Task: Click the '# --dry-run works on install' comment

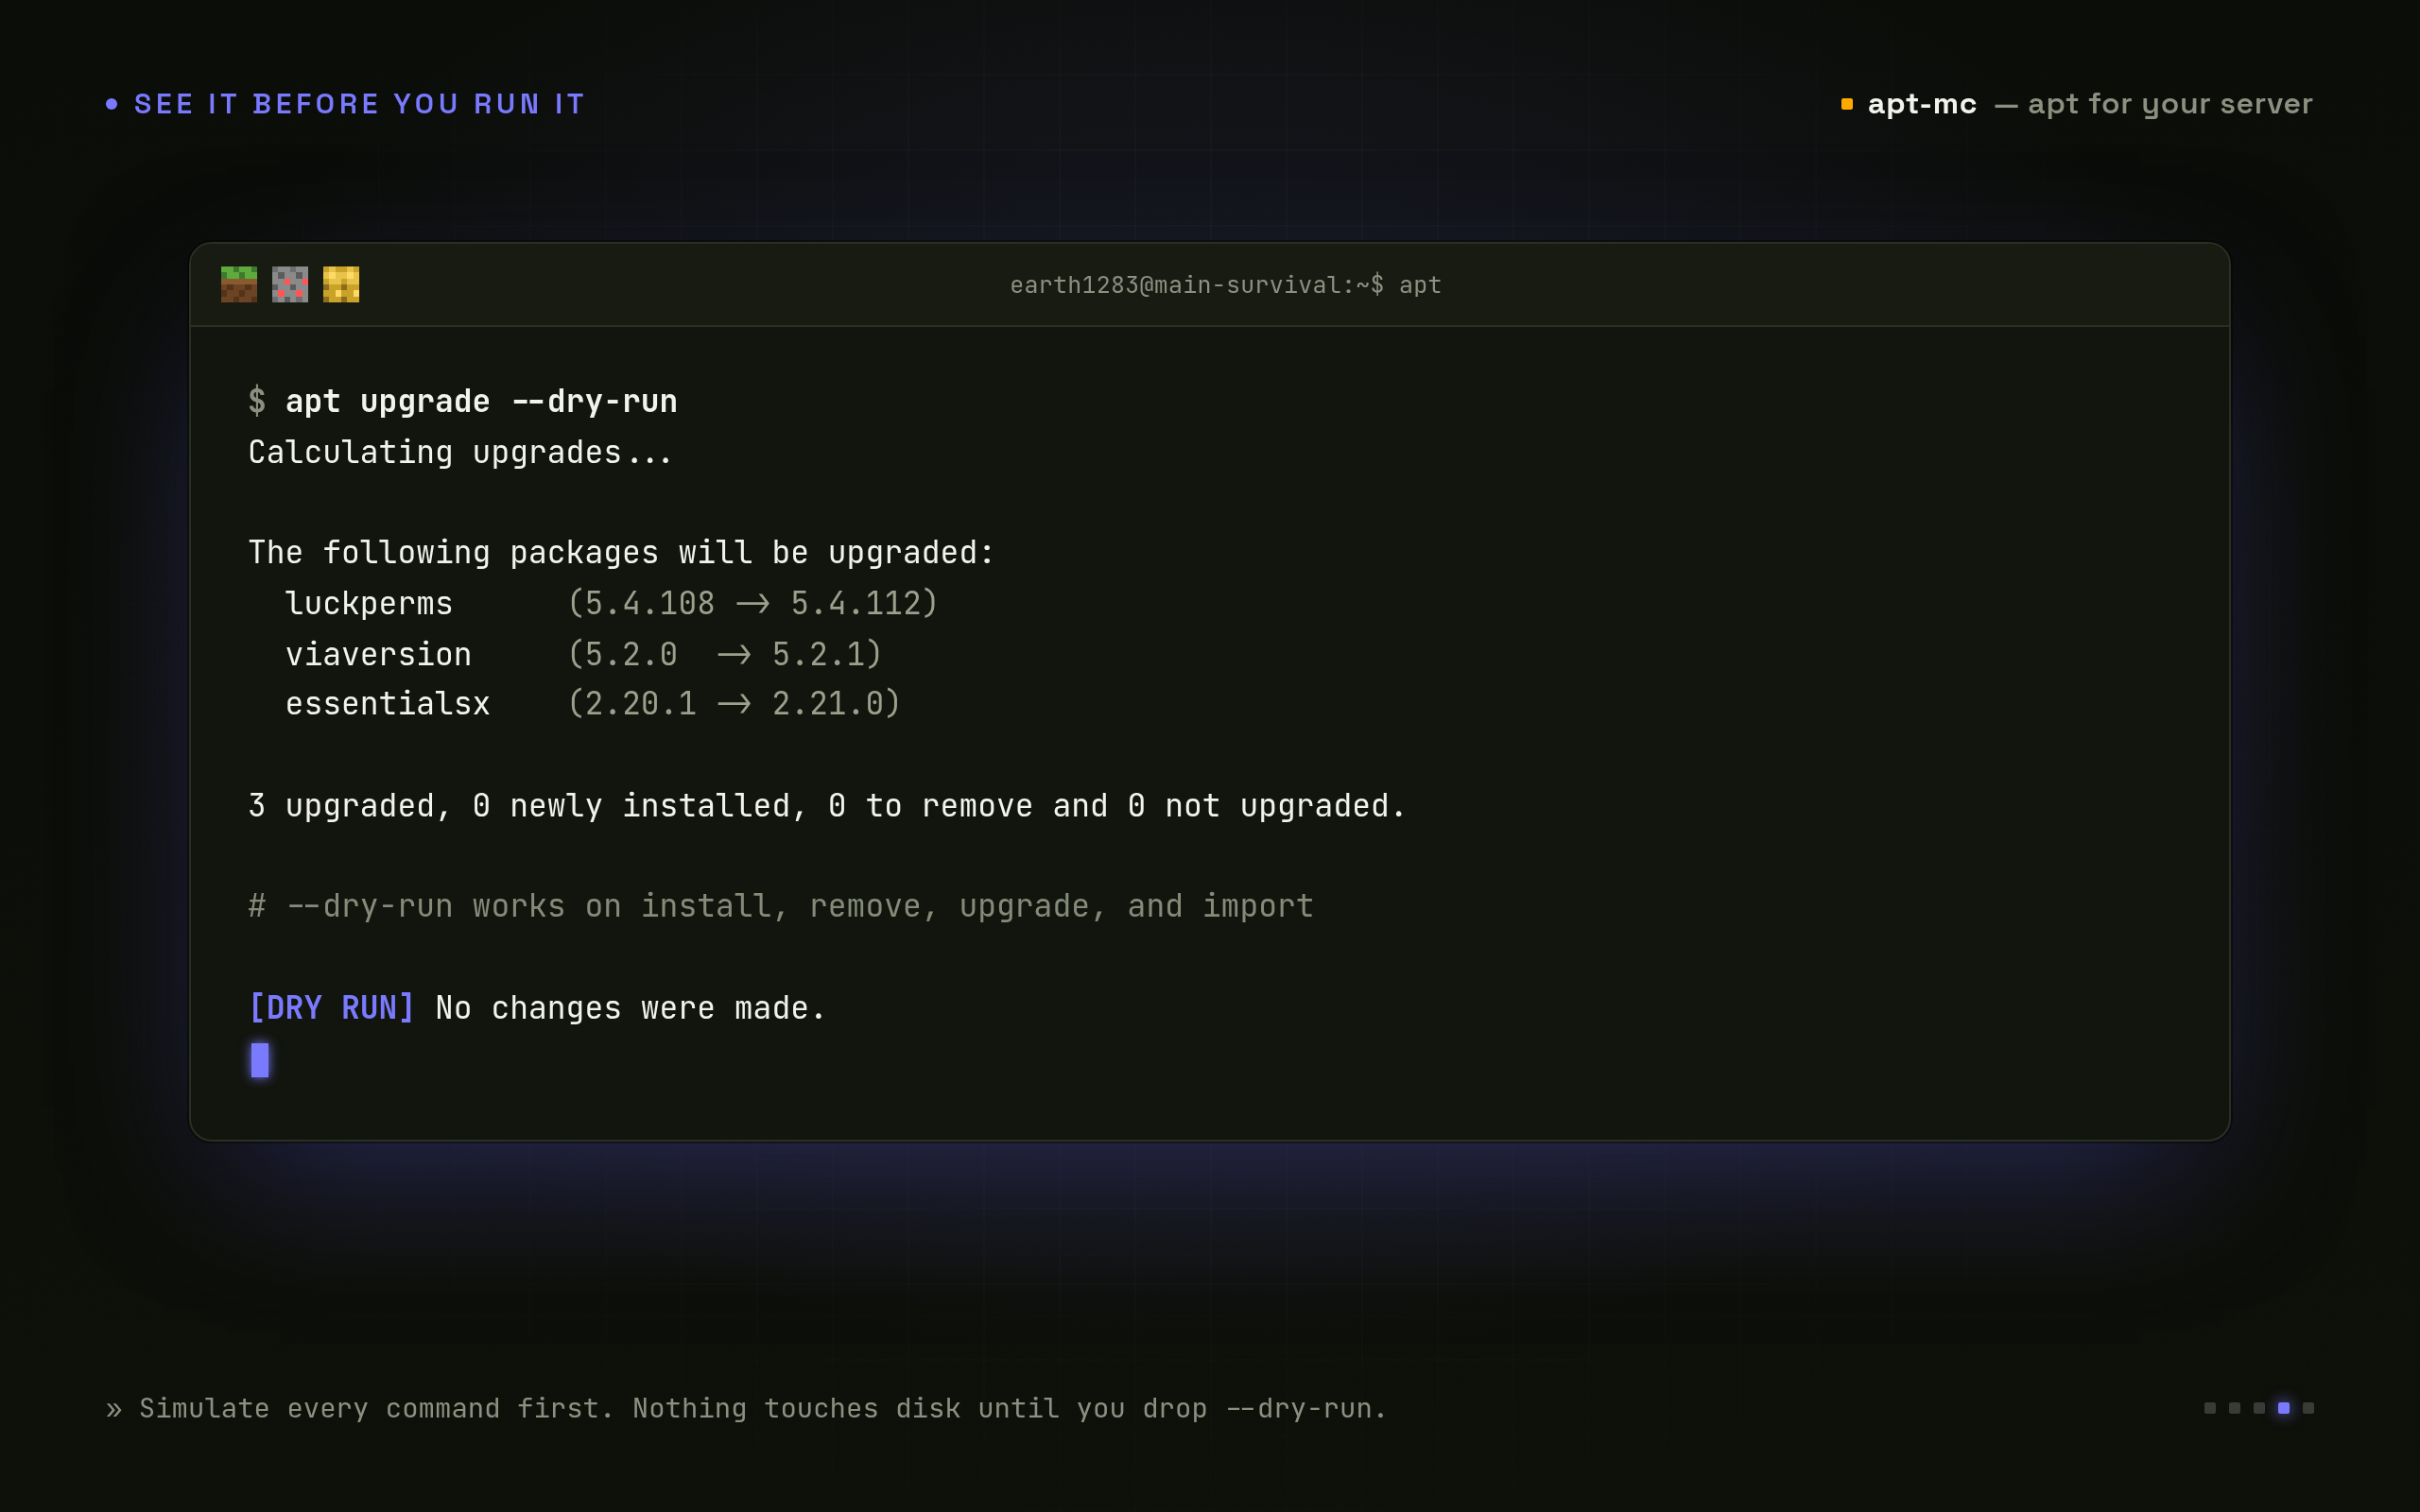Action: pyautogui.click(x=781, y=906)
